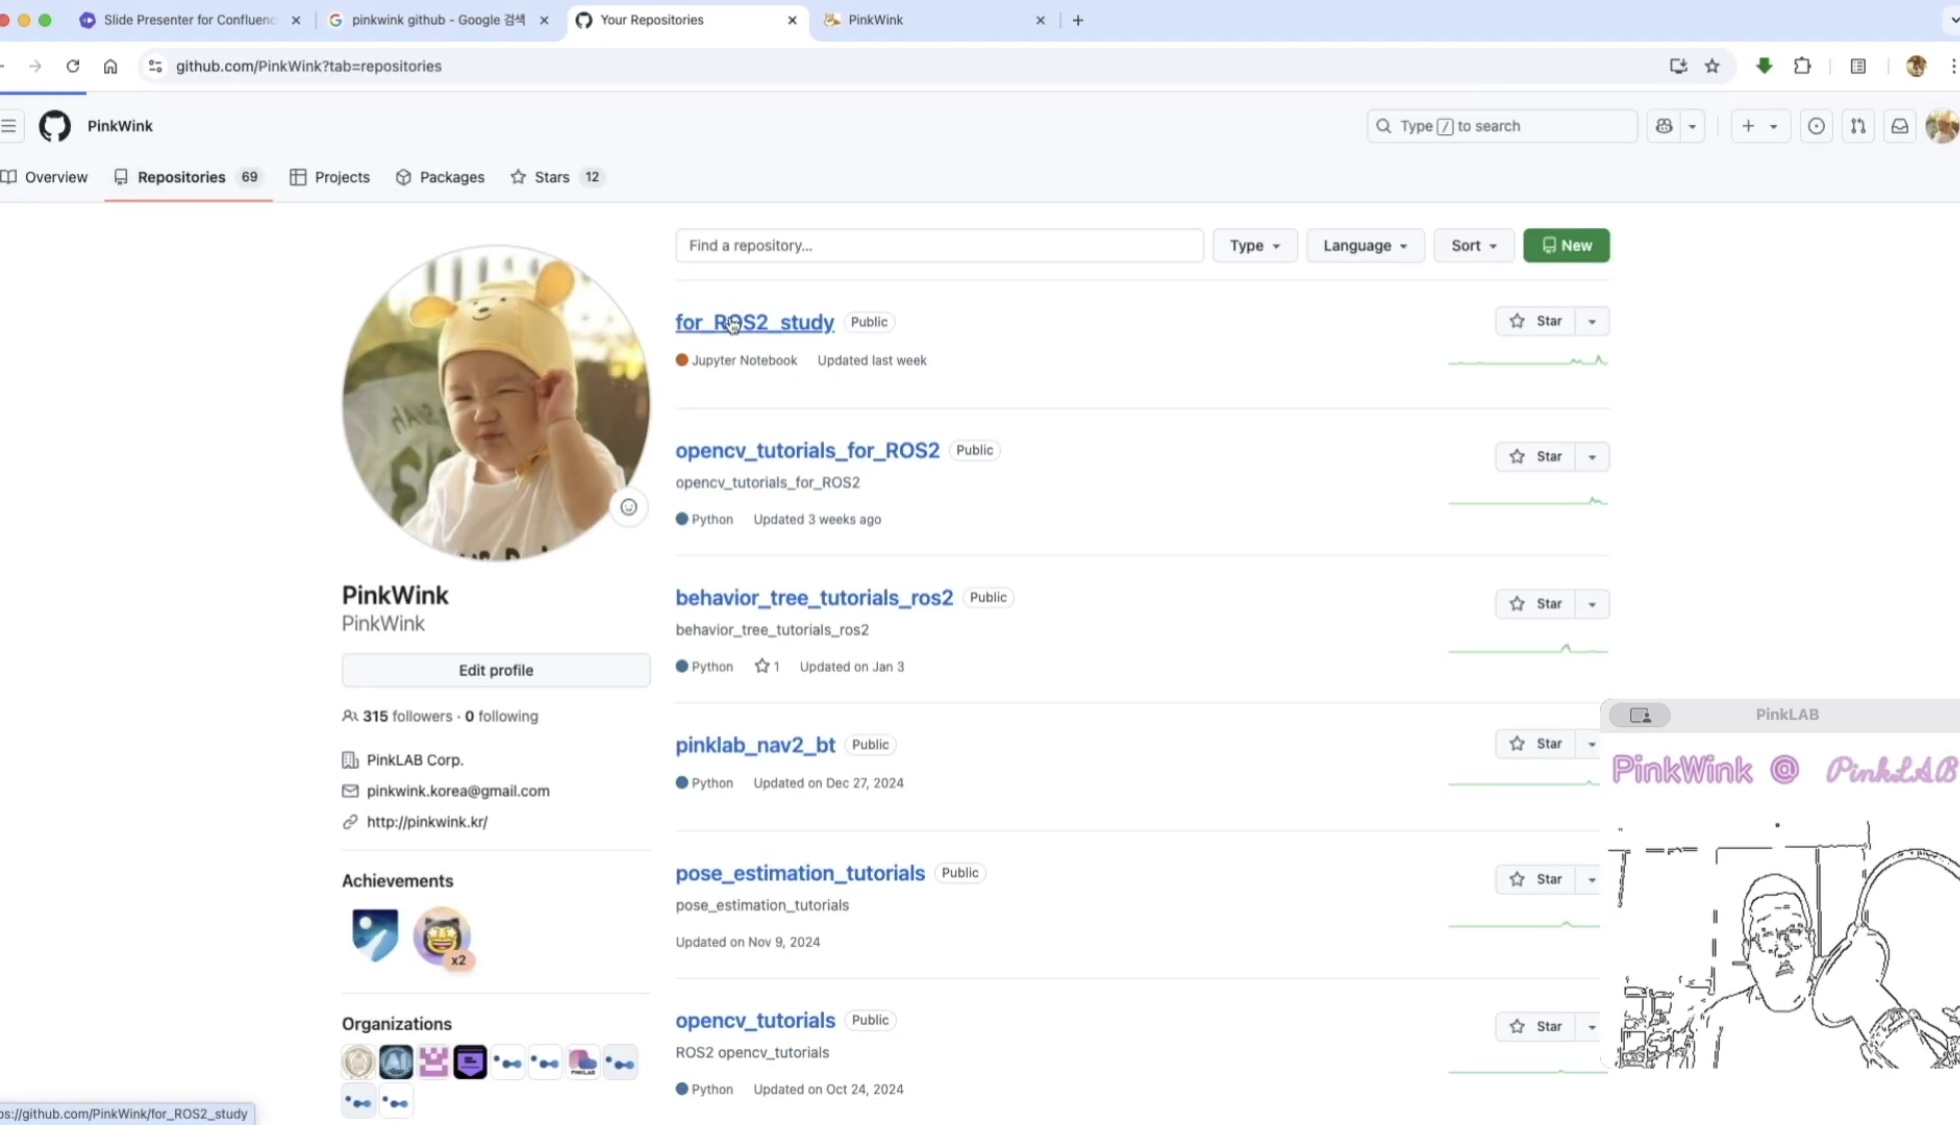Click the Copilot icon in header
1960x1125 pixels.
(x=1664, y=126)
